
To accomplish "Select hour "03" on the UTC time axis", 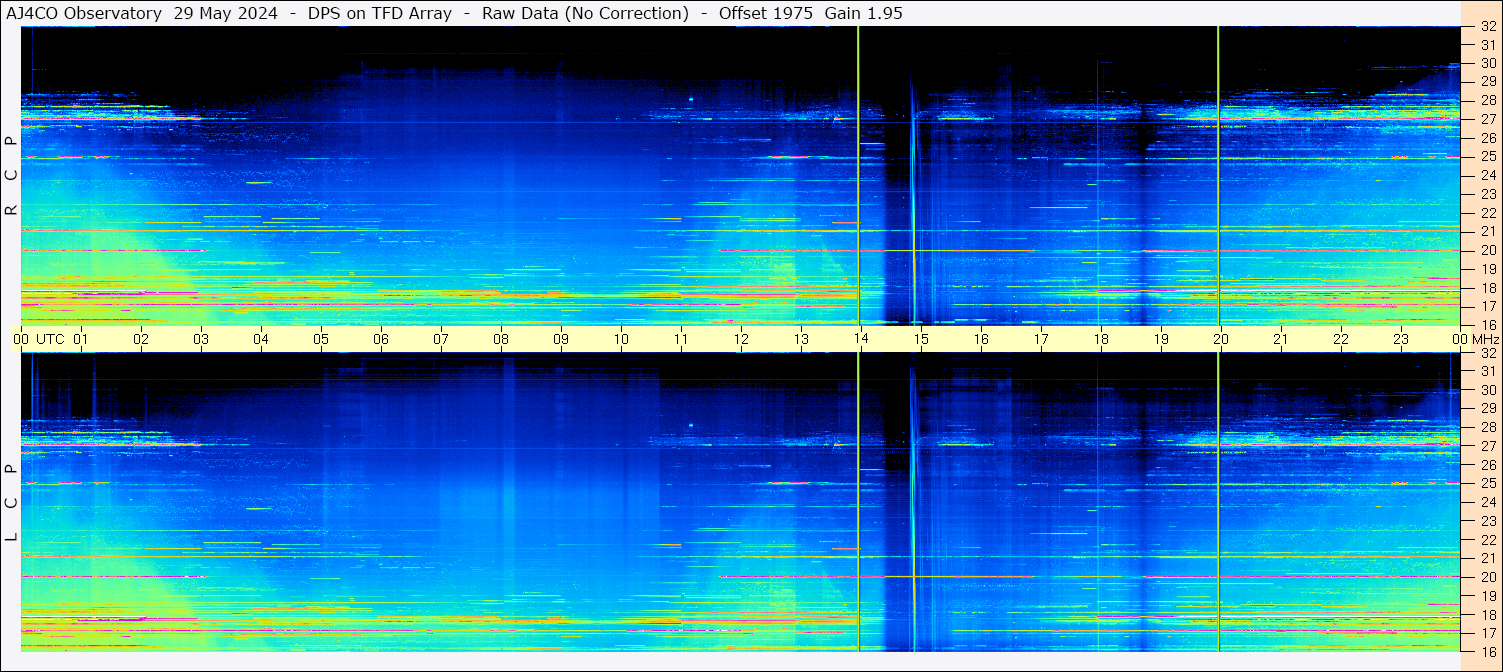I will (201, 339).
